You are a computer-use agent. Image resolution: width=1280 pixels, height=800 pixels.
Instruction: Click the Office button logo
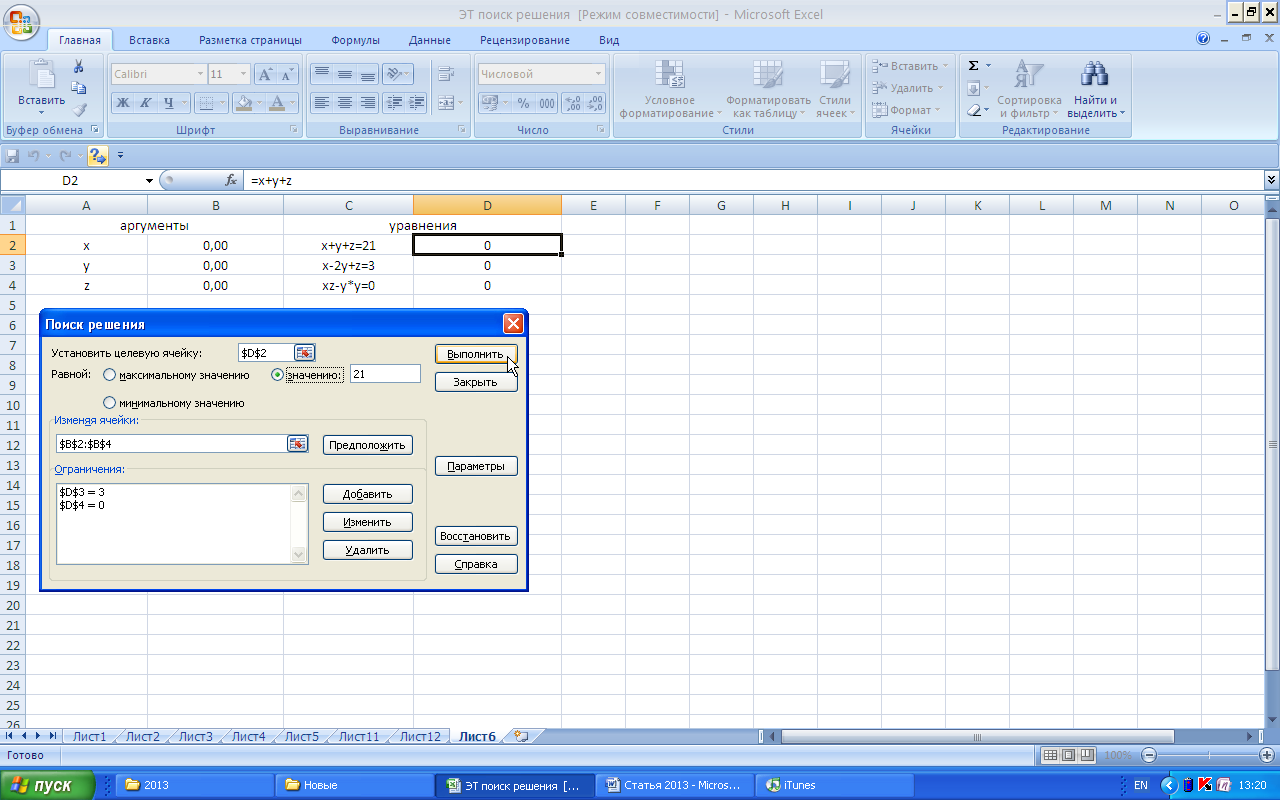click(x=20, y=20)
